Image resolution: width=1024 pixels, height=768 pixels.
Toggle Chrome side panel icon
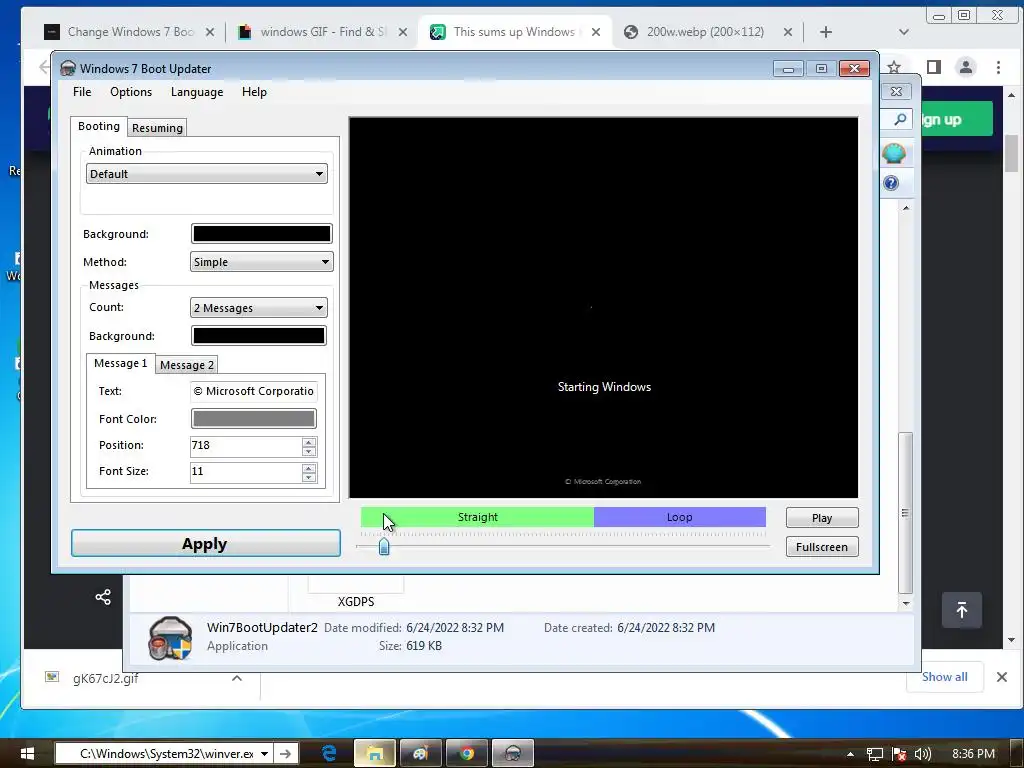pos(934,67)
